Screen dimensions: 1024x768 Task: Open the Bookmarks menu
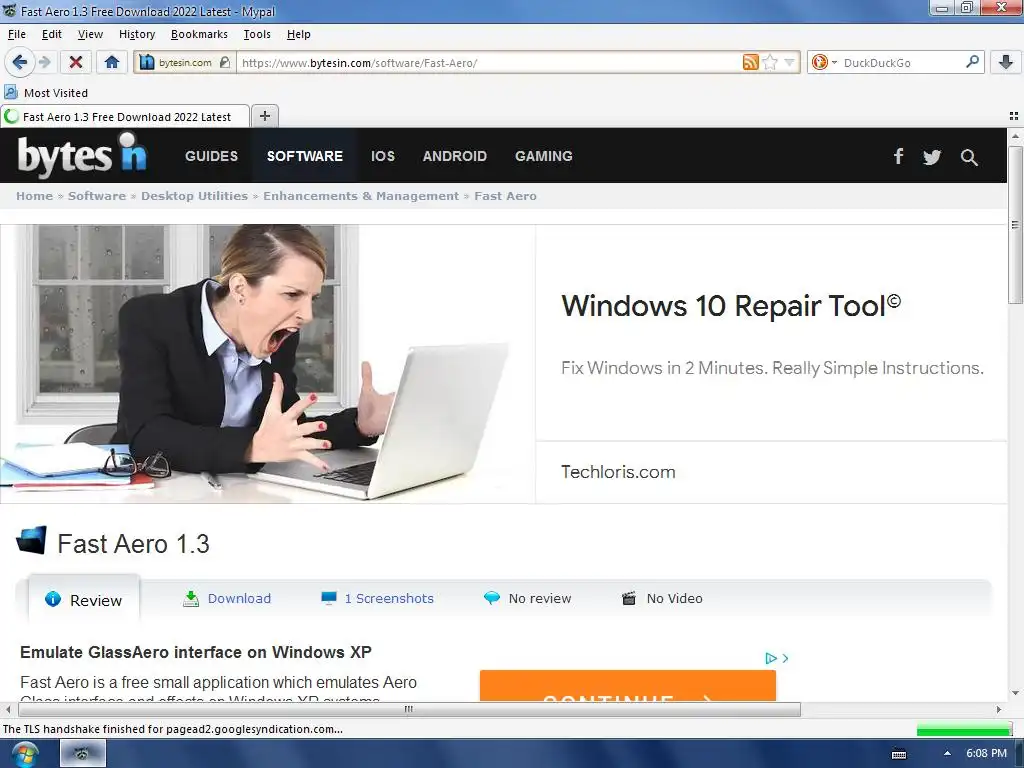199,34
